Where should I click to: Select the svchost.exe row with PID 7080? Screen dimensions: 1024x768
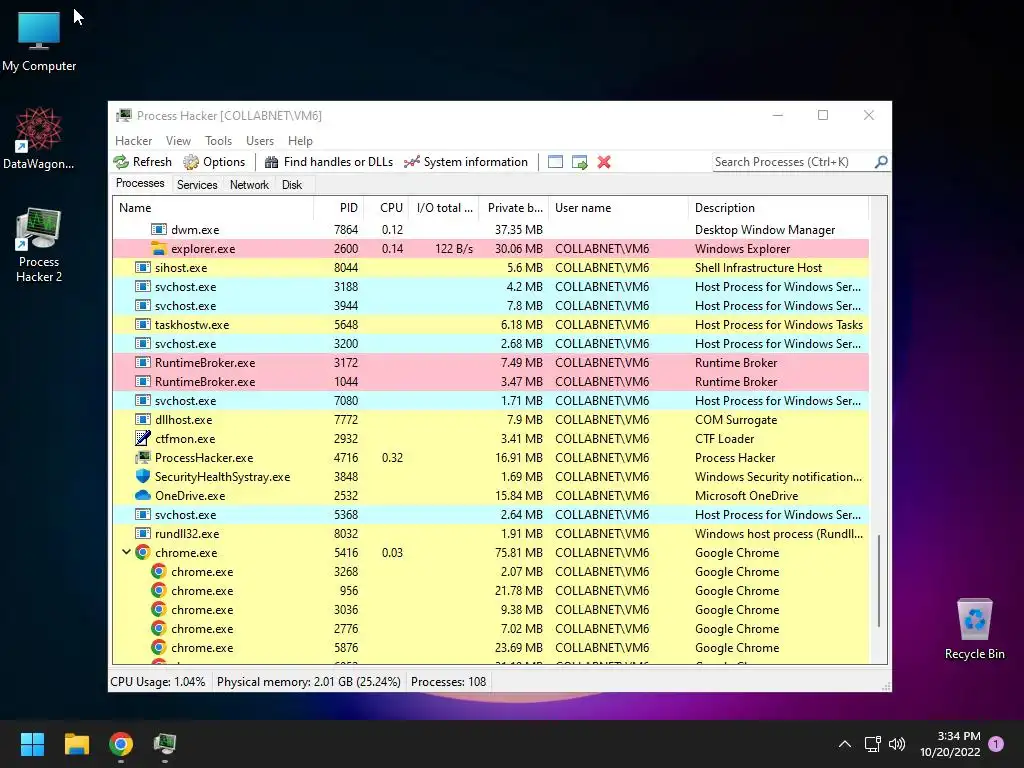tap(491, 400)
